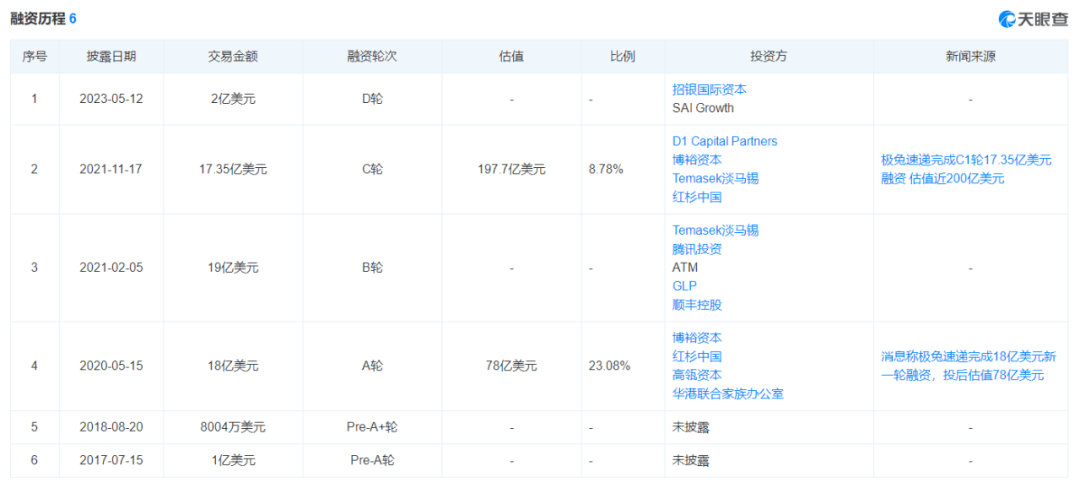Click the amount 19亿美元
Image resolution: width=1080 pixels, height=488 pixels.
[233, 268]
